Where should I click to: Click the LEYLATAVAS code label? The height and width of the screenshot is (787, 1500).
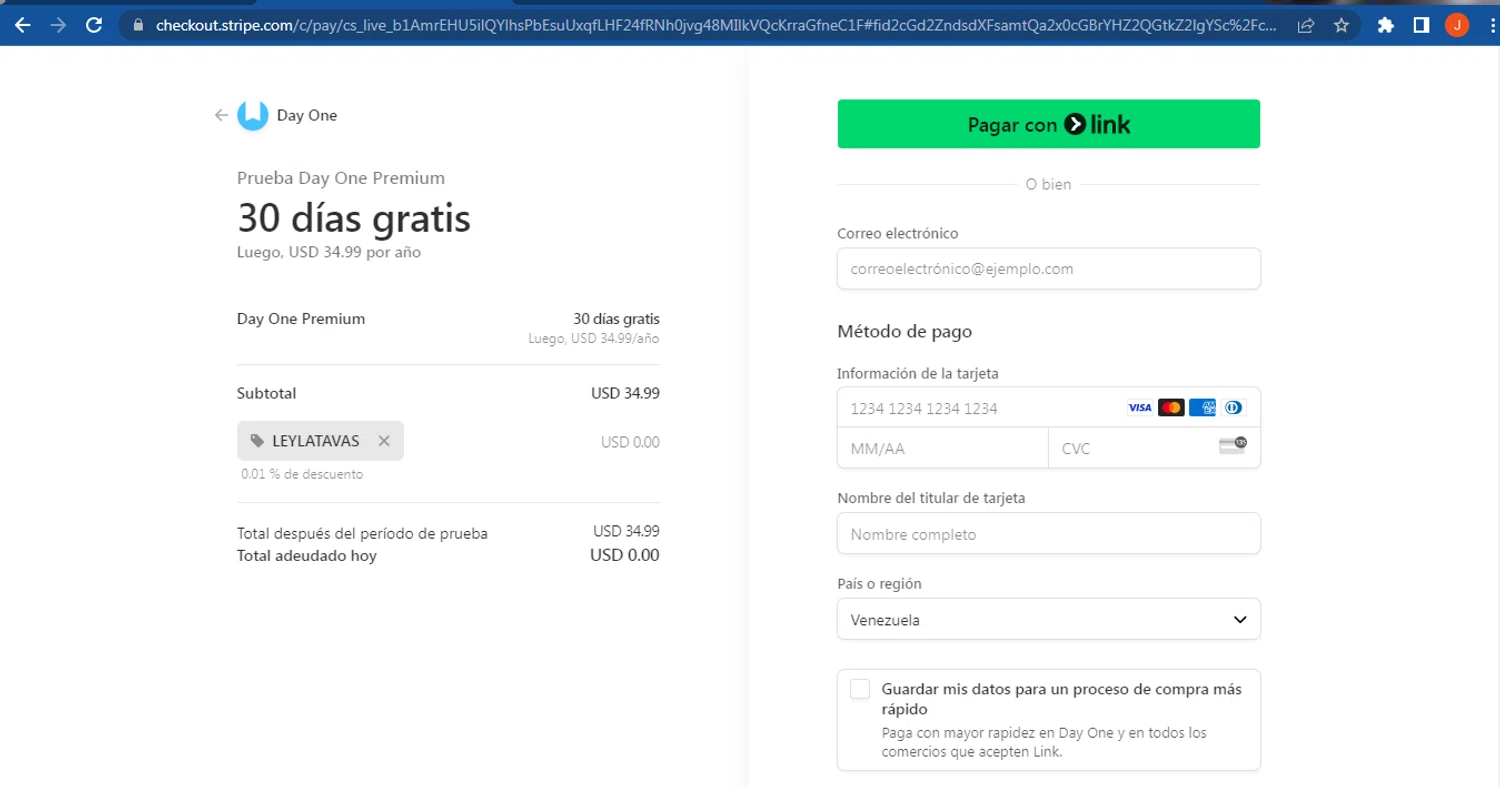316,441
